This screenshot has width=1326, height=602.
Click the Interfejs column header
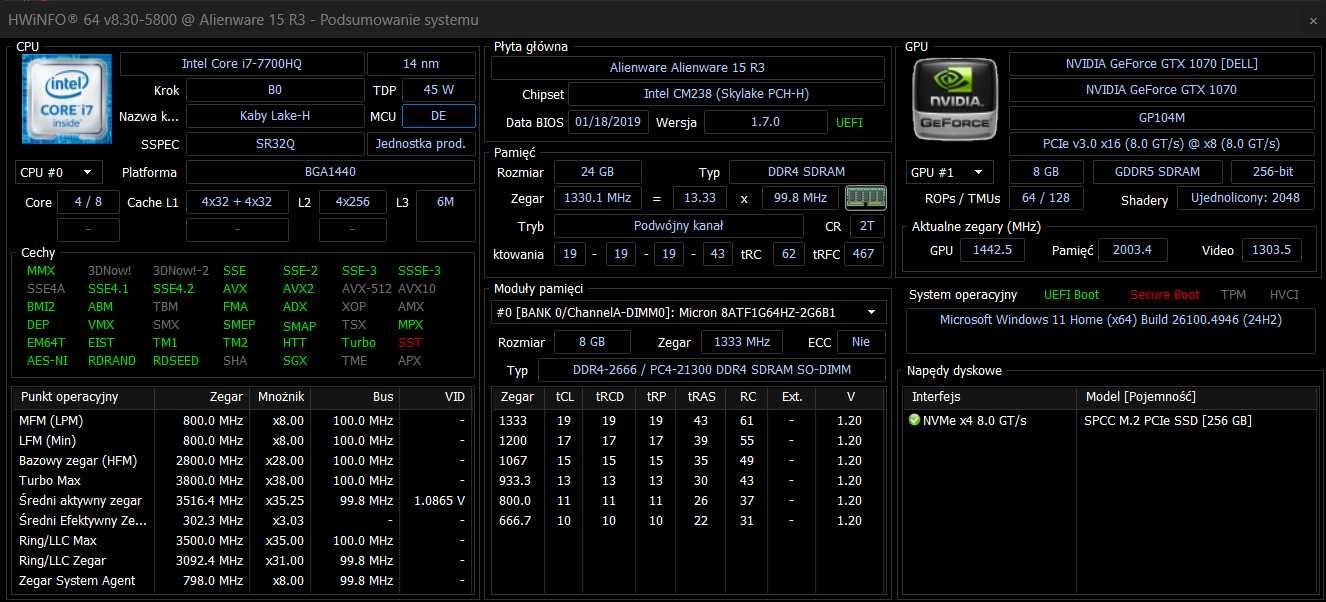[990, 397]
